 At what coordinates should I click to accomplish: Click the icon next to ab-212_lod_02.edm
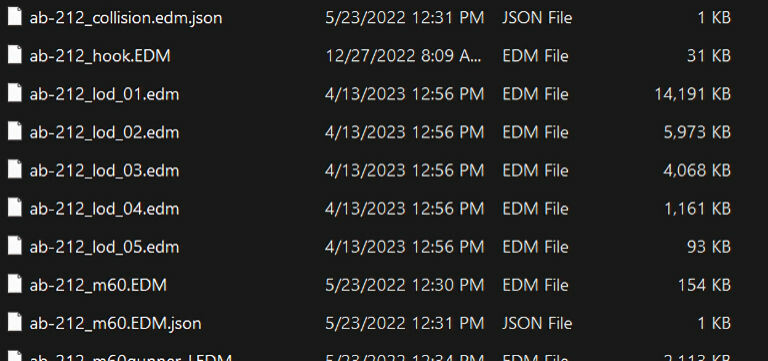pos(15,132)
